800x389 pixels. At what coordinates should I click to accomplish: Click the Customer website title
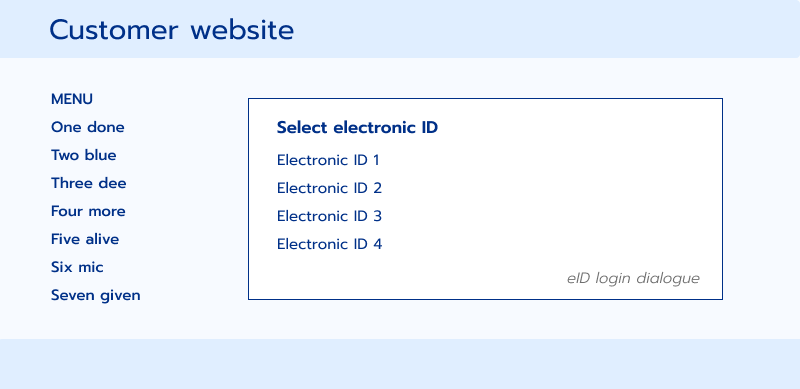tap(171, 30)
